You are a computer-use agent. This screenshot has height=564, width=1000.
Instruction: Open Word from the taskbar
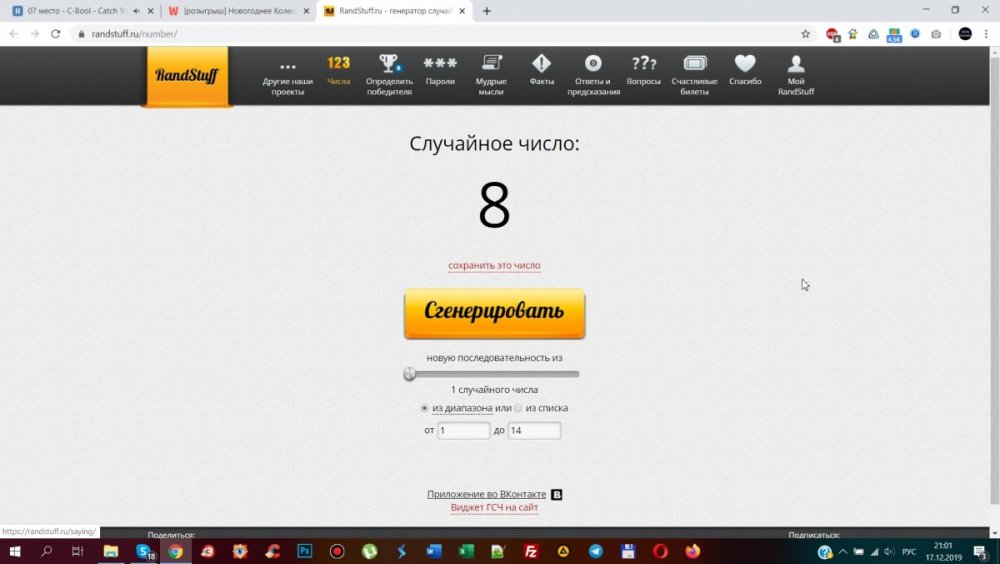coord(434,551)
